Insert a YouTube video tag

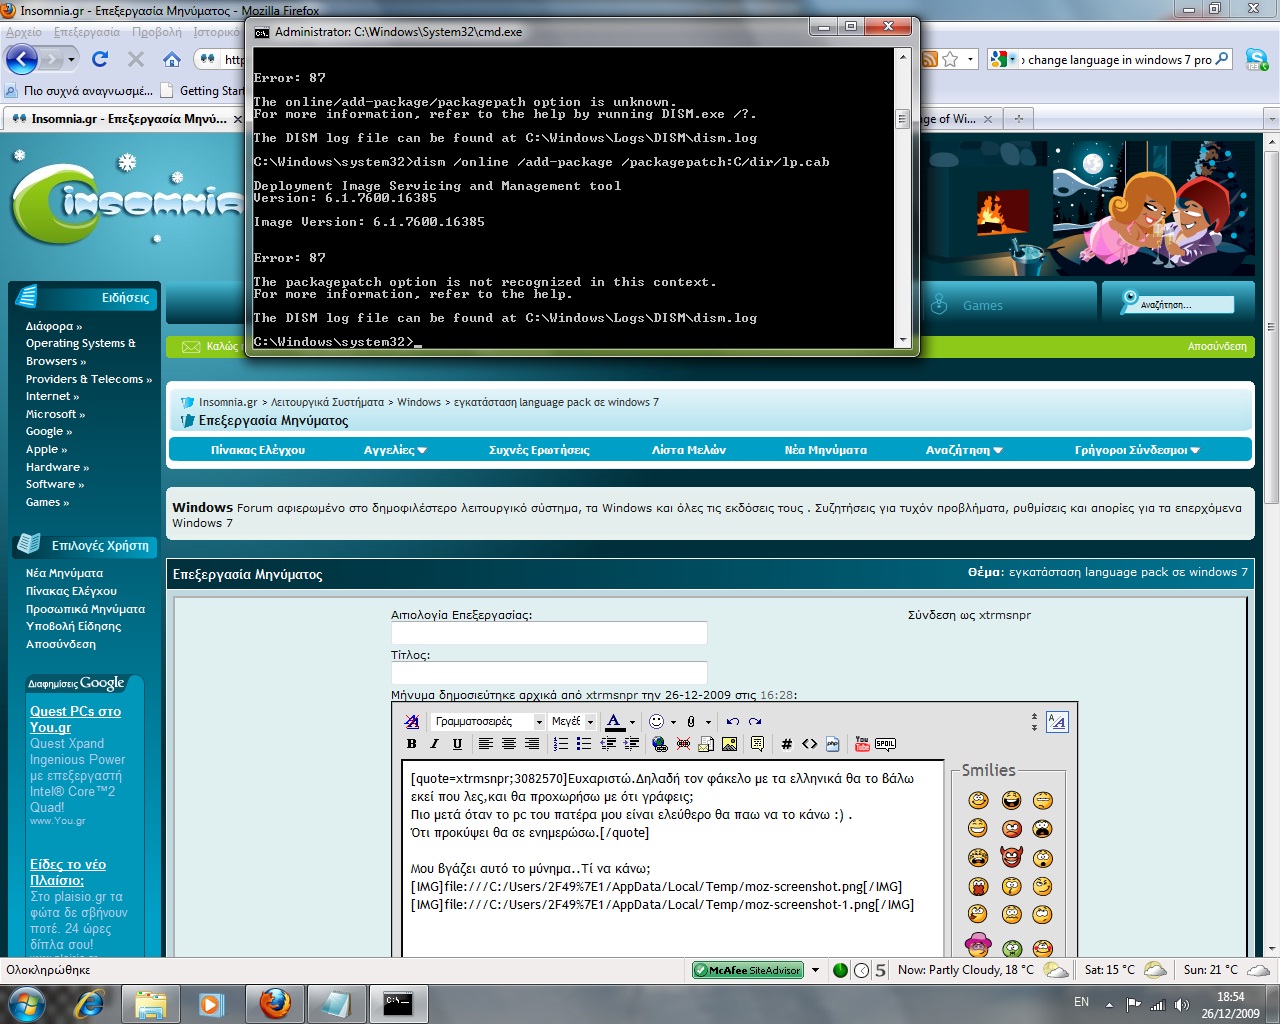(862, 744)
